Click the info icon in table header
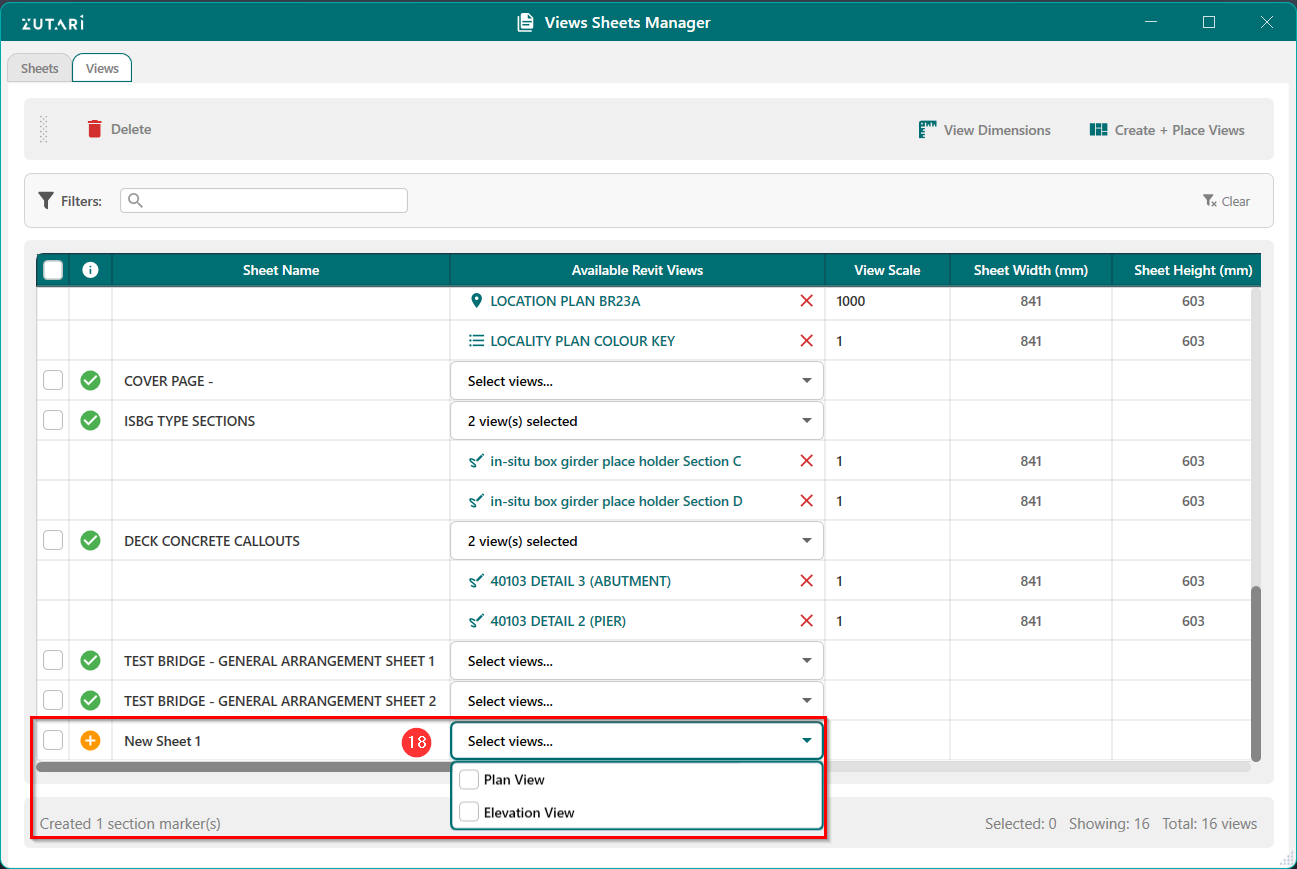1297x869 pixels. pyautogui.click(x=90, y=270)
